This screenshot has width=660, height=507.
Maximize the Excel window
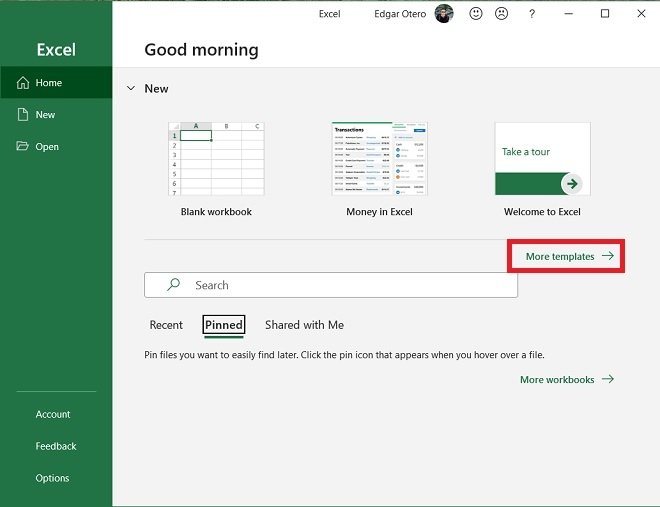tap(605, 13)
